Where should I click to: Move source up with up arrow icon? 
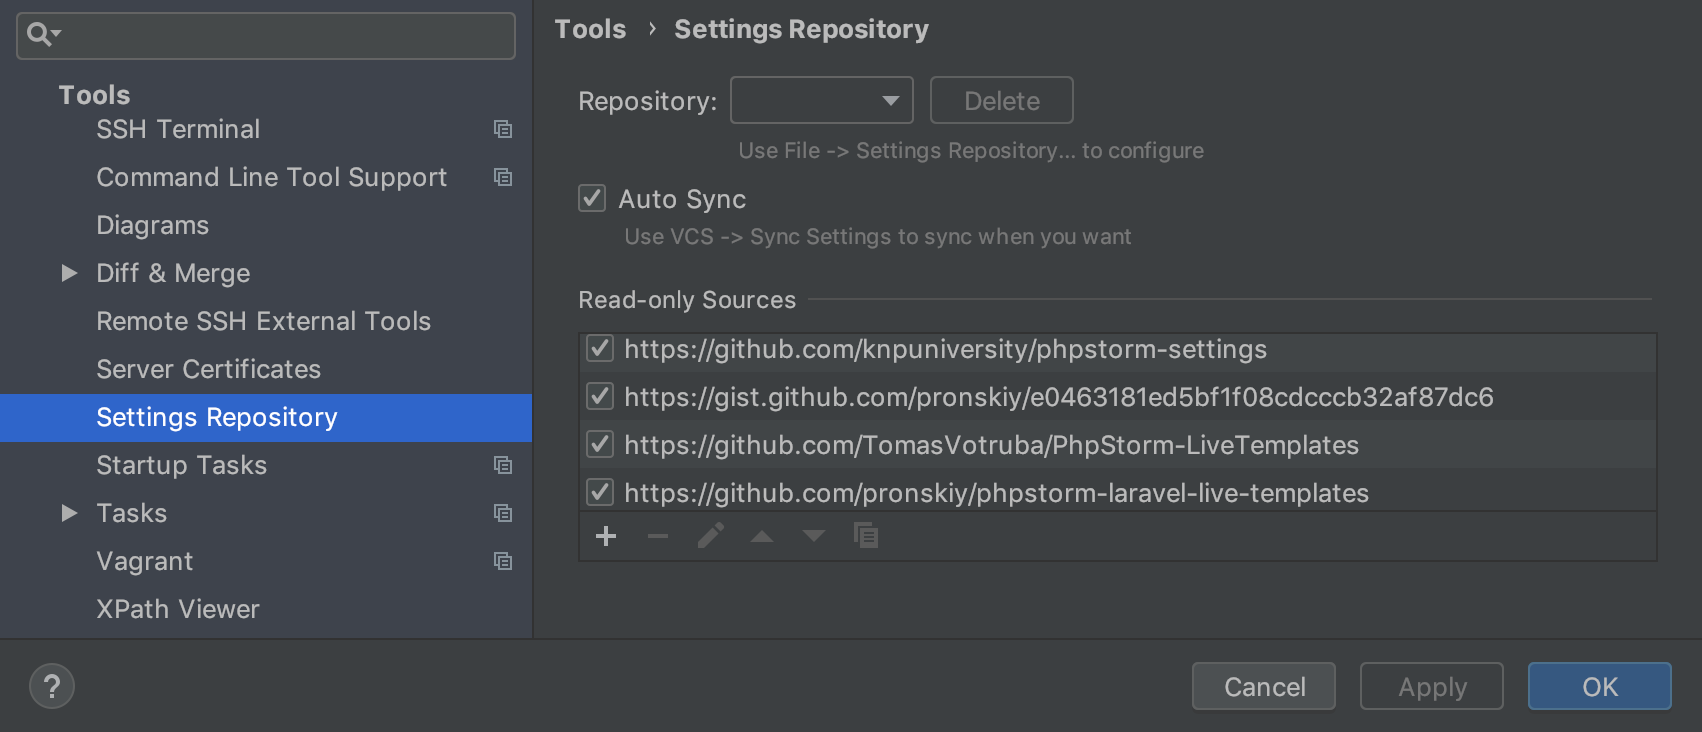tap(762, 536)
